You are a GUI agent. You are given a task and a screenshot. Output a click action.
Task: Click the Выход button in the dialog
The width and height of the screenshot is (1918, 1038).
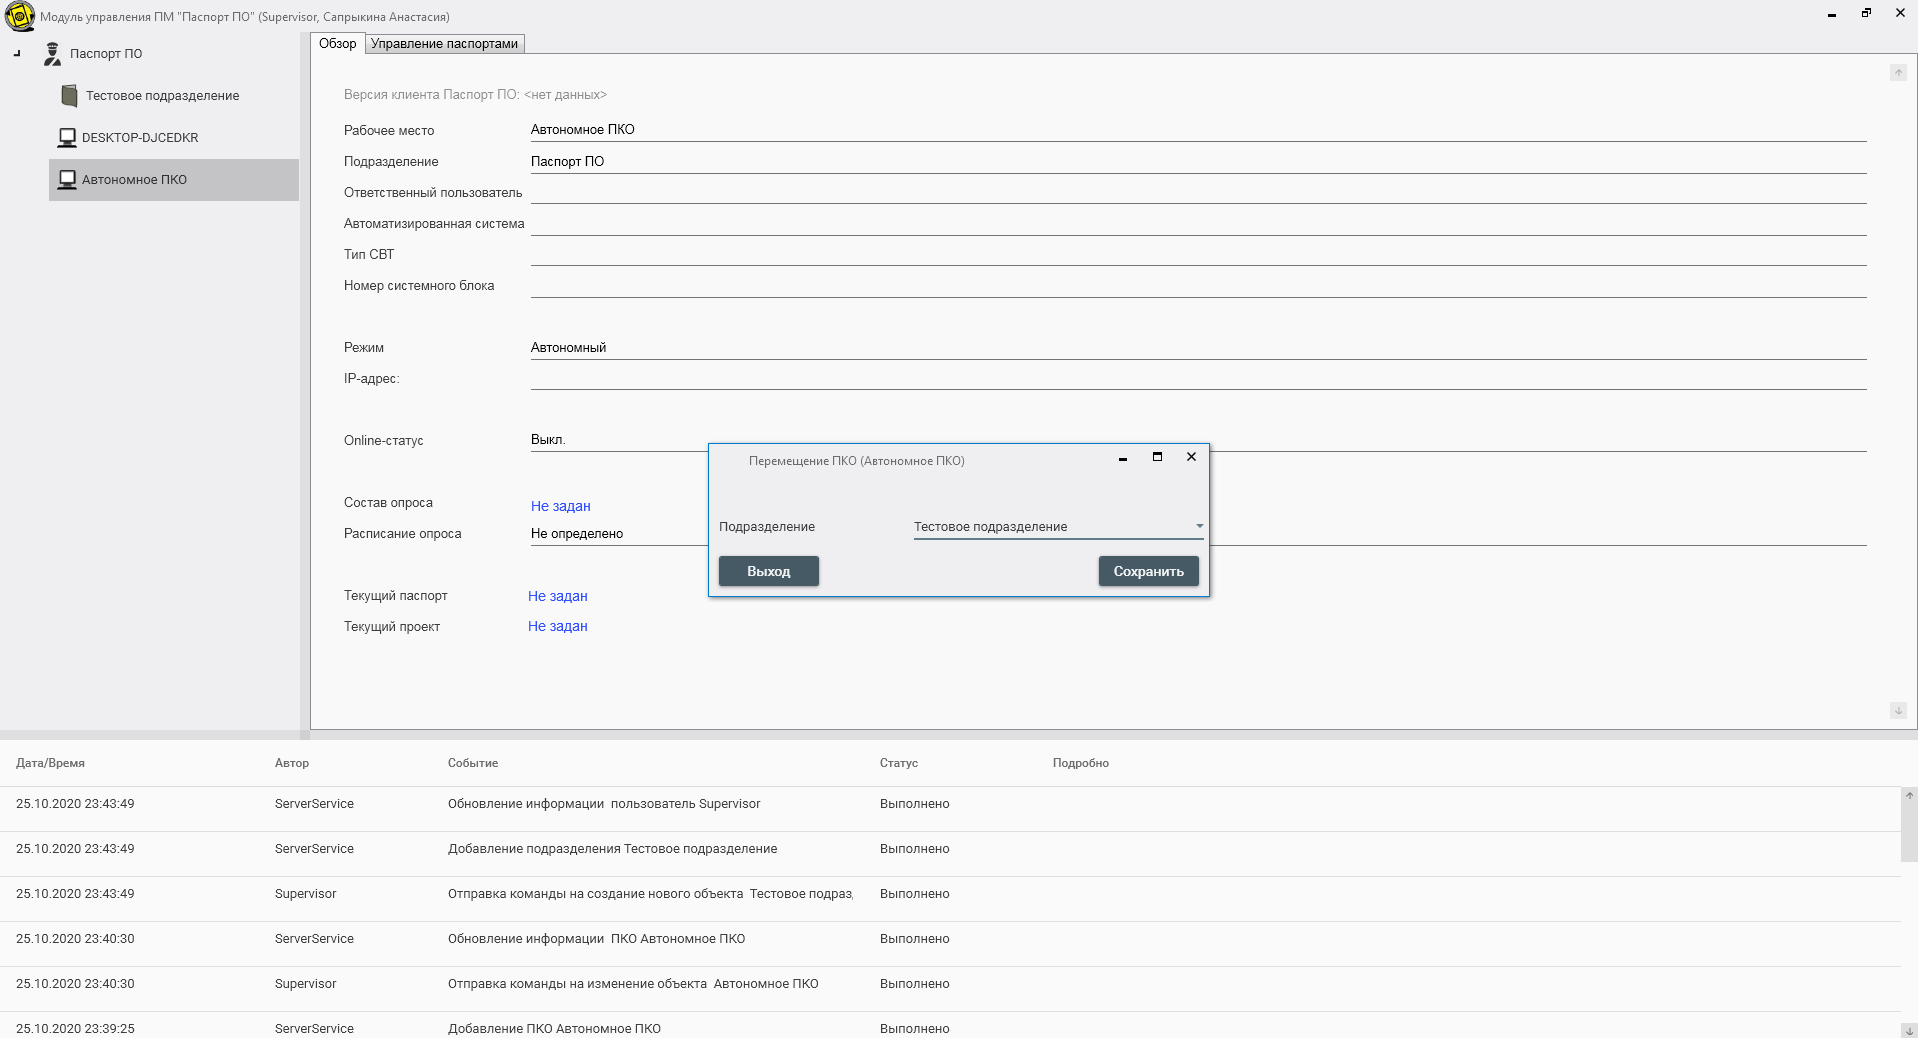[769, 571]
